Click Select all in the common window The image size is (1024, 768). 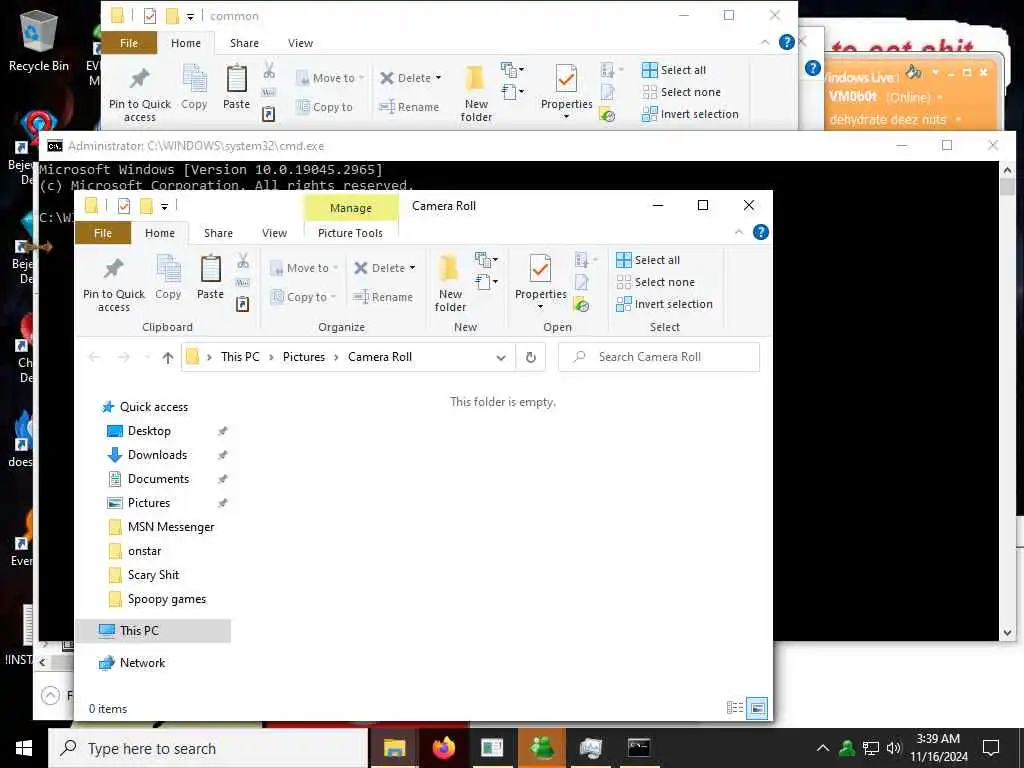674,70
